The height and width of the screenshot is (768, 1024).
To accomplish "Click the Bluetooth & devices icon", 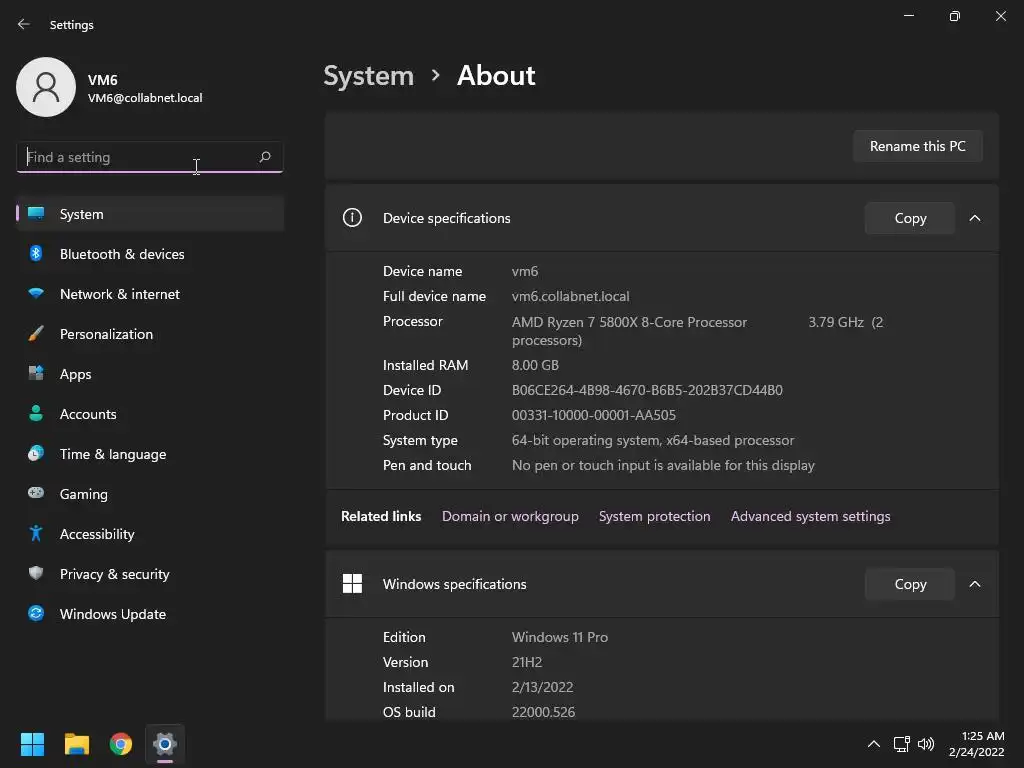I will click(36, 254).
